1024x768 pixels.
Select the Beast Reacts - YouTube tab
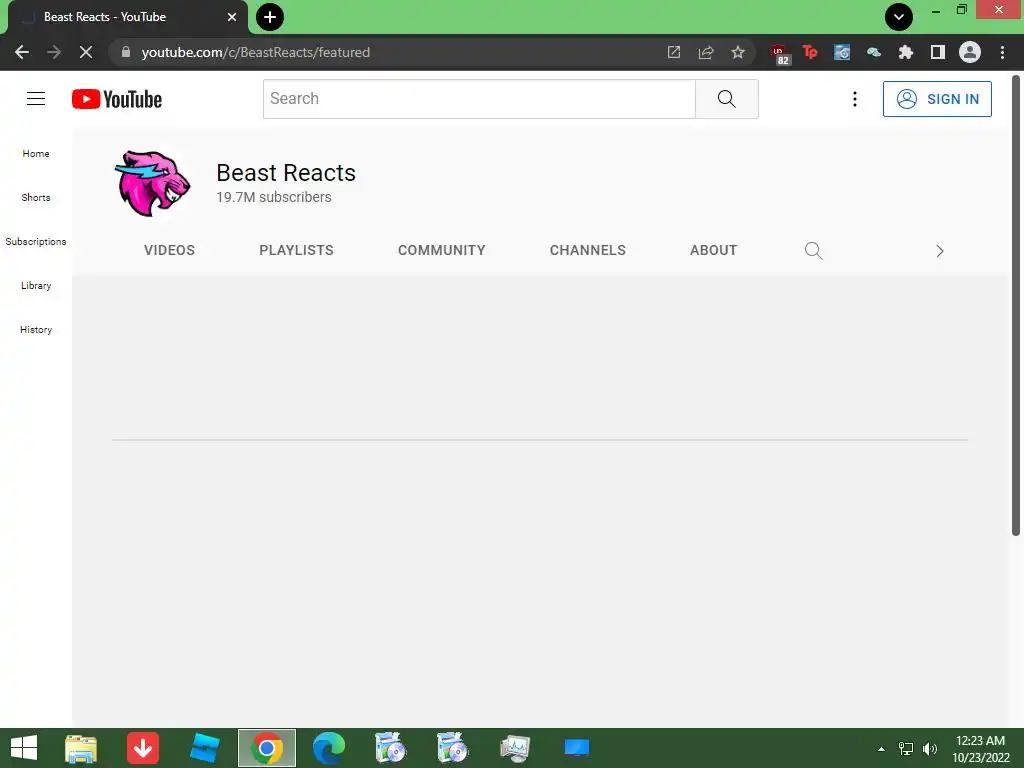point(127,18)
